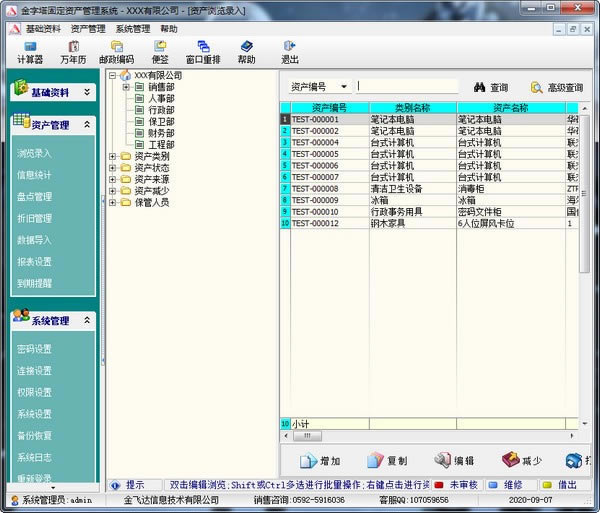Click the 窗口重排 window rearrange icon
This screenshot has width=600, height=513.
click(x=203, y=51)
